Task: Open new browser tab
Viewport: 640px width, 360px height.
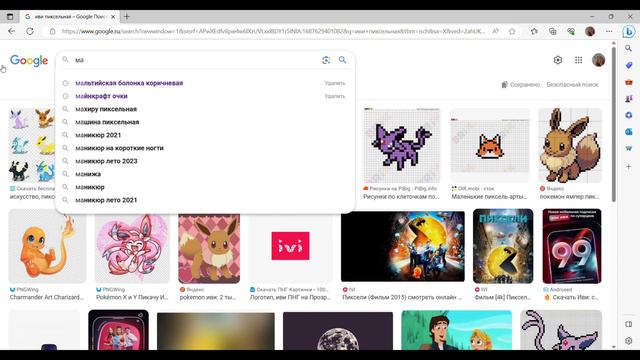Action: (x=127, y=17)
